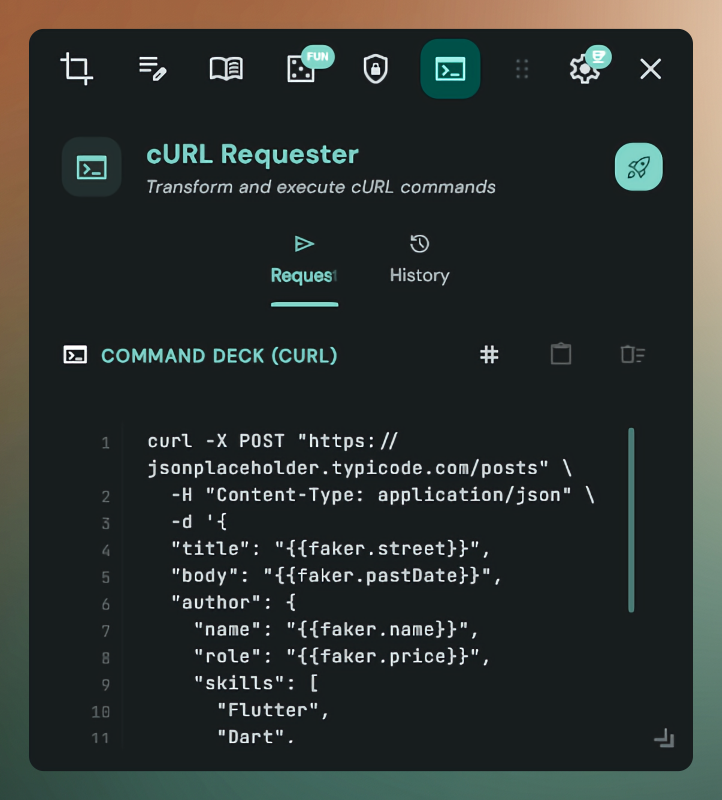Click the Command Deck terminal icon
The width and height of the screenshot is (722, 800).
pyautogui.click(x=75, y=355)
